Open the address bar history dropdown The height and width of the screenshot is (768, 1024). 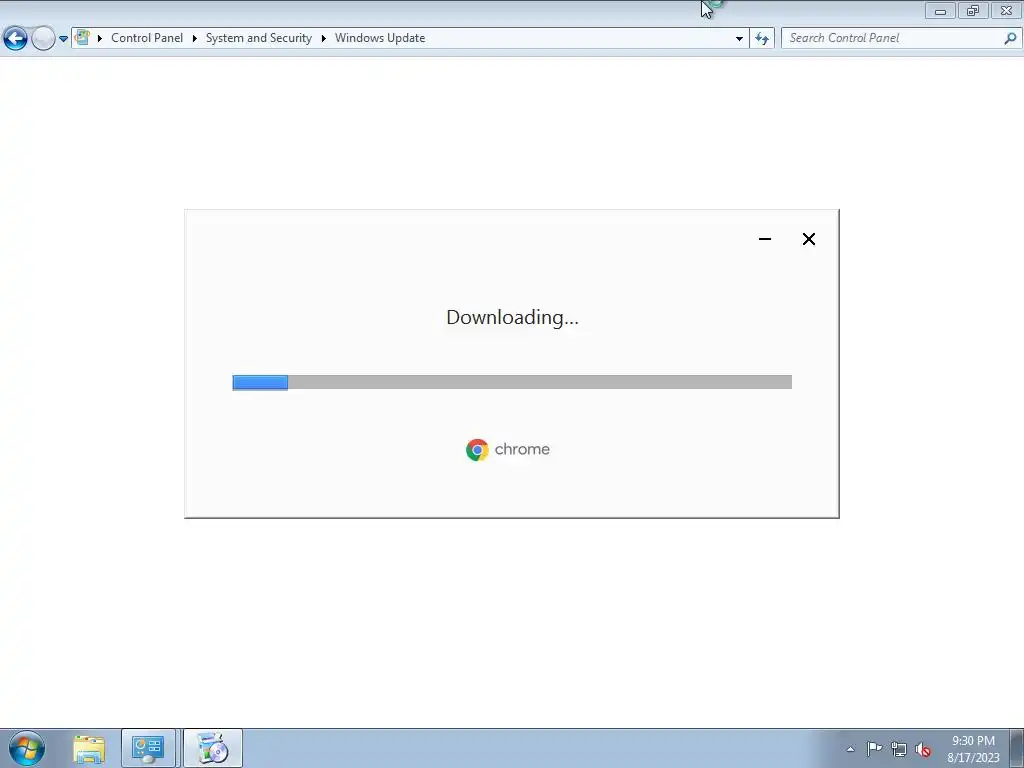click(x=739, y=38)
